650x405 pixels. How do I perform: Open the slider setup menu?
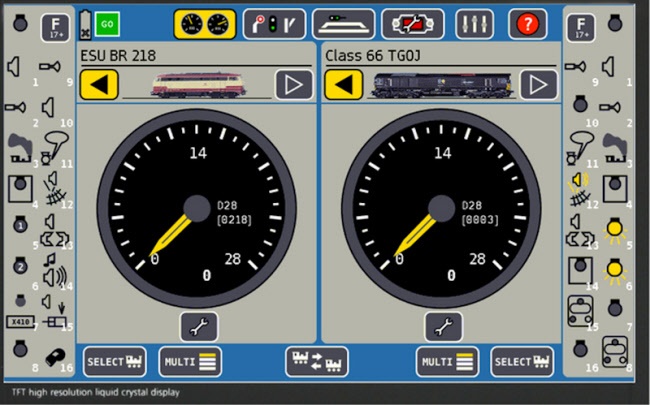pos(474,22)
